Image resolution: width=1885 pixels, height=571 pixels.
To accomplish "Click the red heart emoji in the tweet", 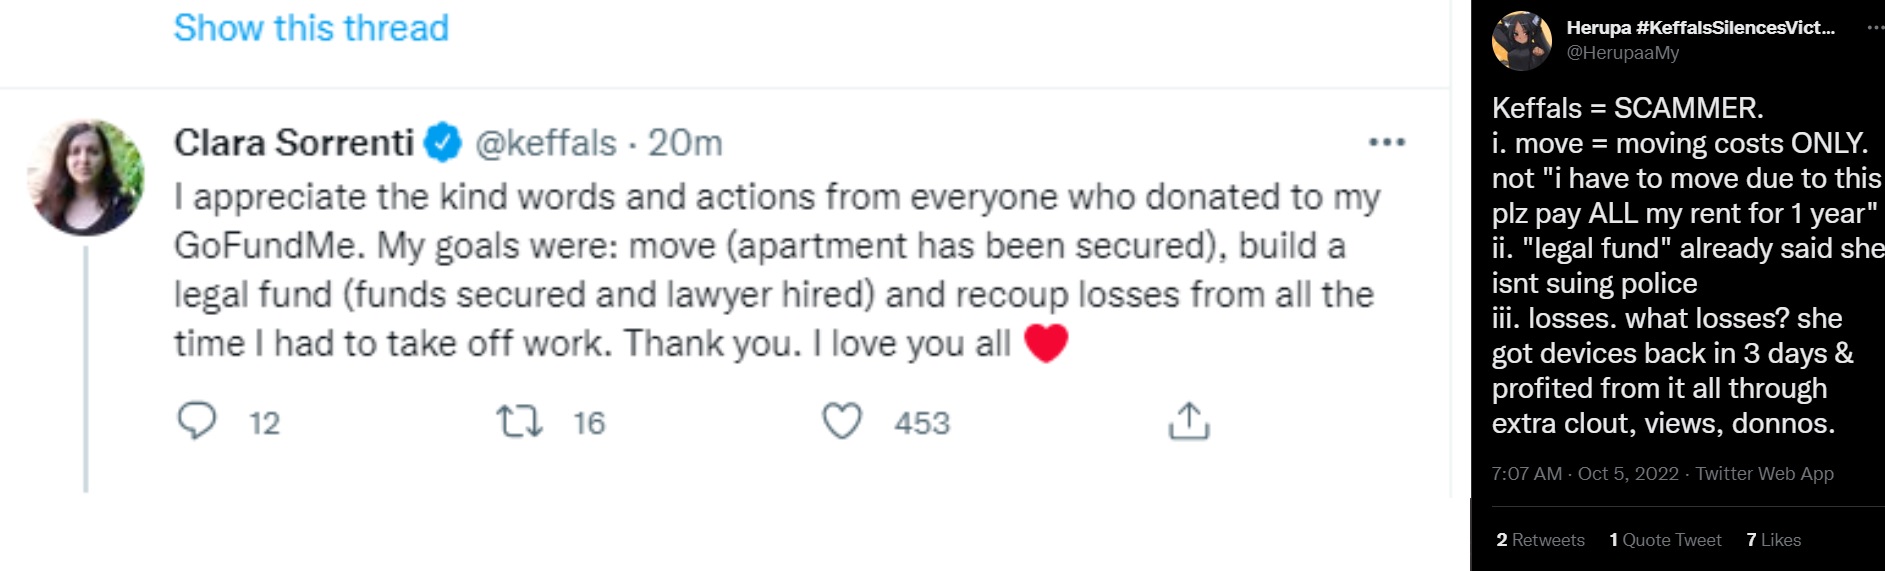I will [x=1046, y=343].
